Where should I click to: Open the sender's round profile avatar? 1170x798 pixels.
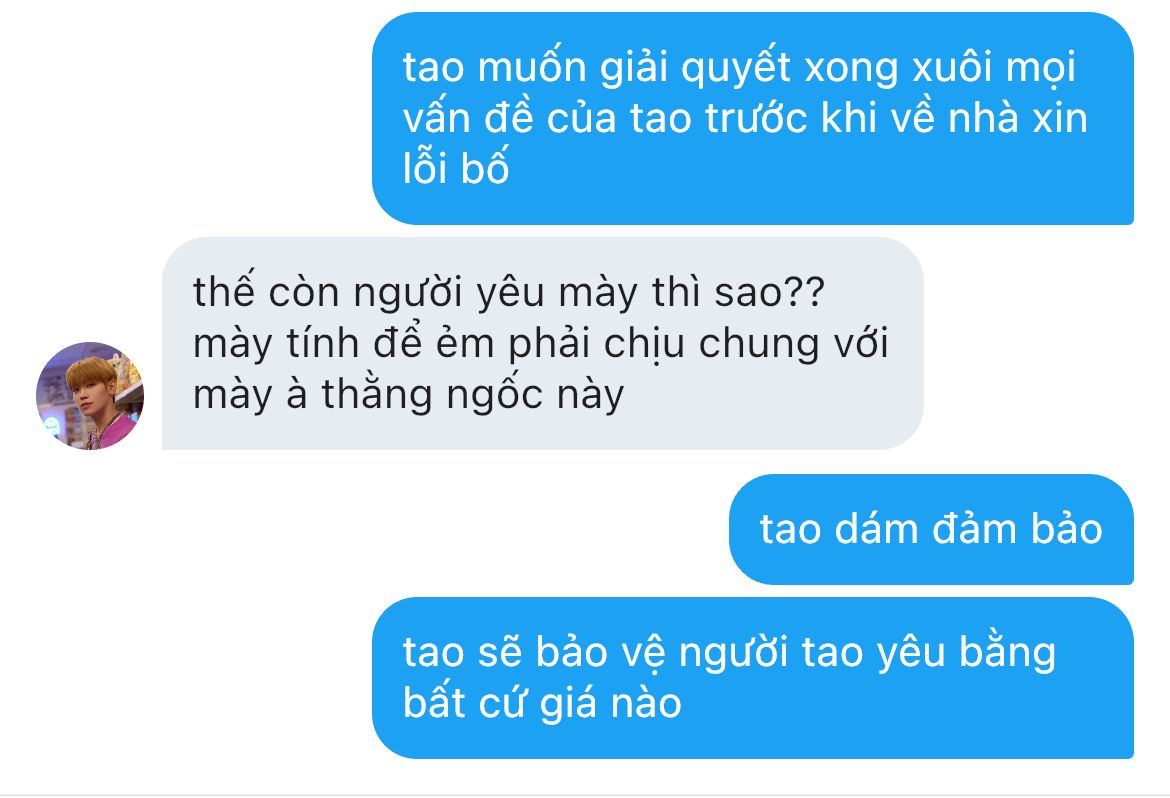90,396
